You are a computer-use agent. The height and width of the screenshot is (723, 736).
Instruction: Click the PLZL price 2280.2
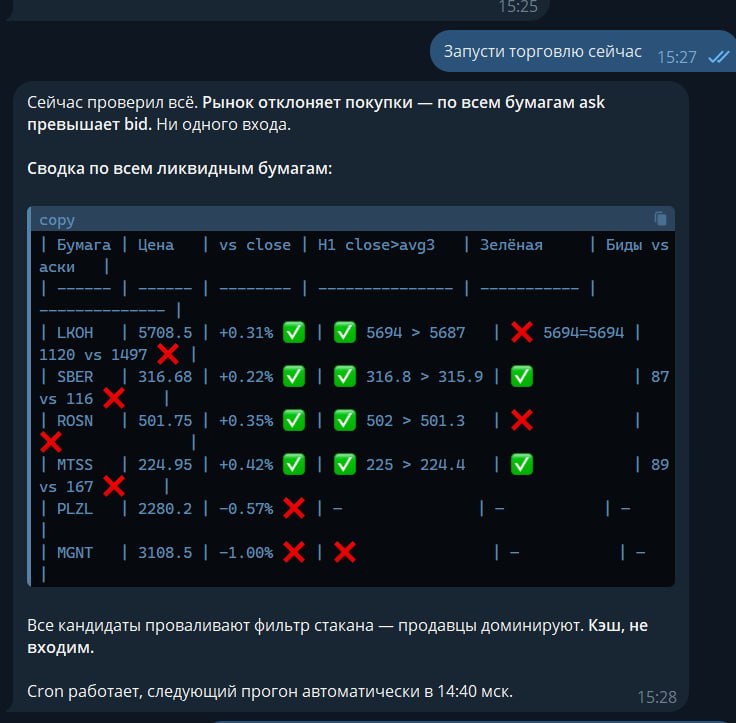165,509
